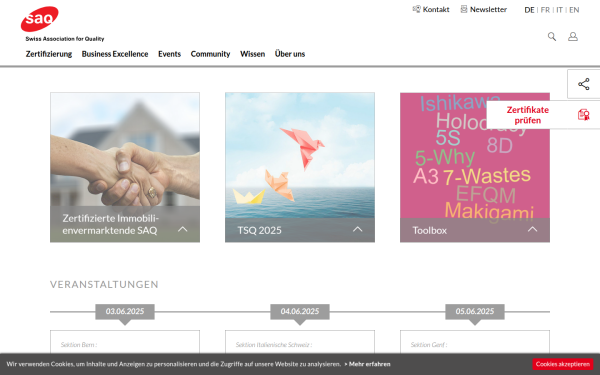The height and width of the screenshot is (375, 600).
Task: Switch language to IT
Action: pos(559,10)
